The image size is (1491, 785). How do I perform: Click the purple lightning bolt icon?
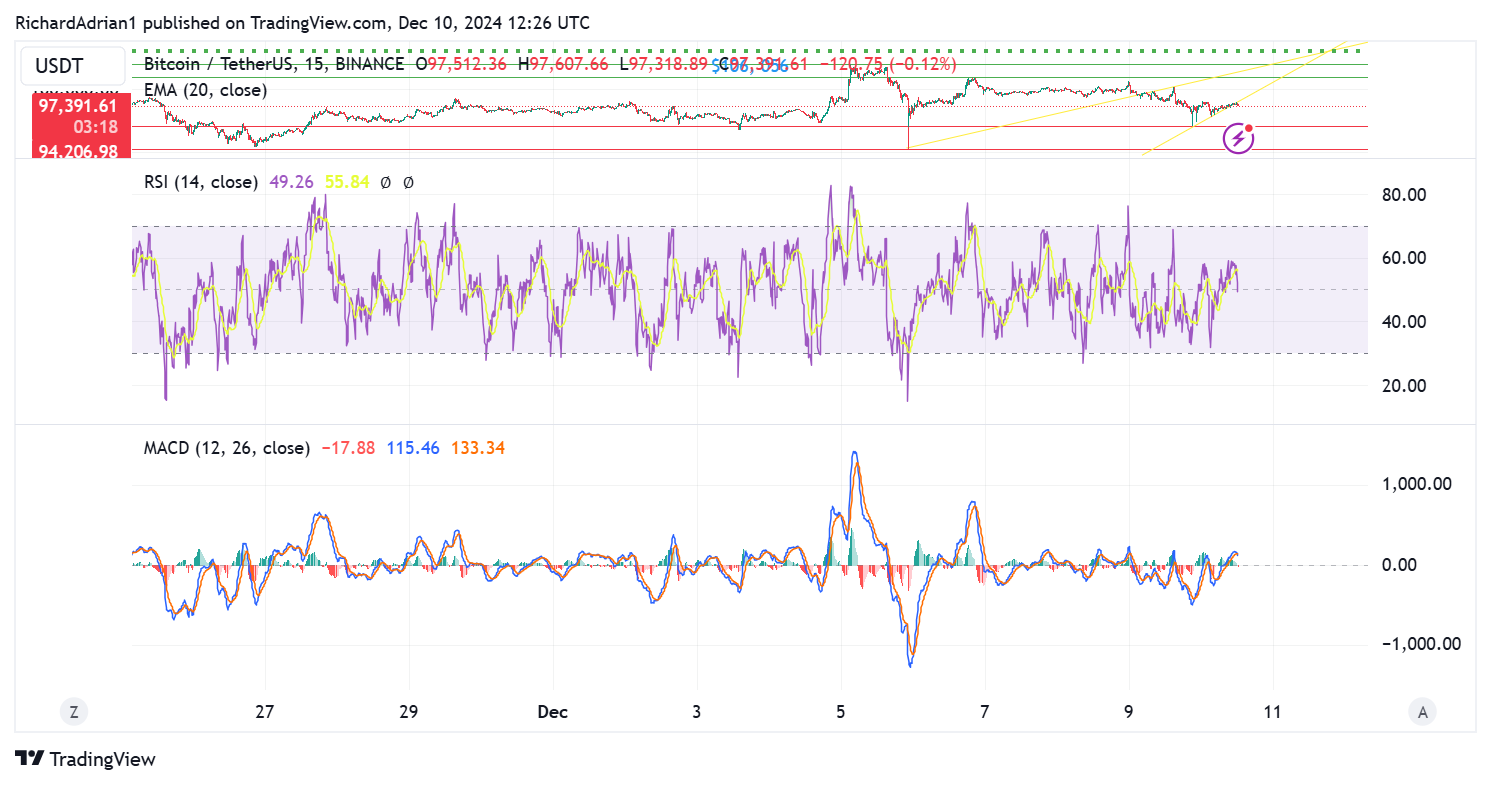[1238, 138]
